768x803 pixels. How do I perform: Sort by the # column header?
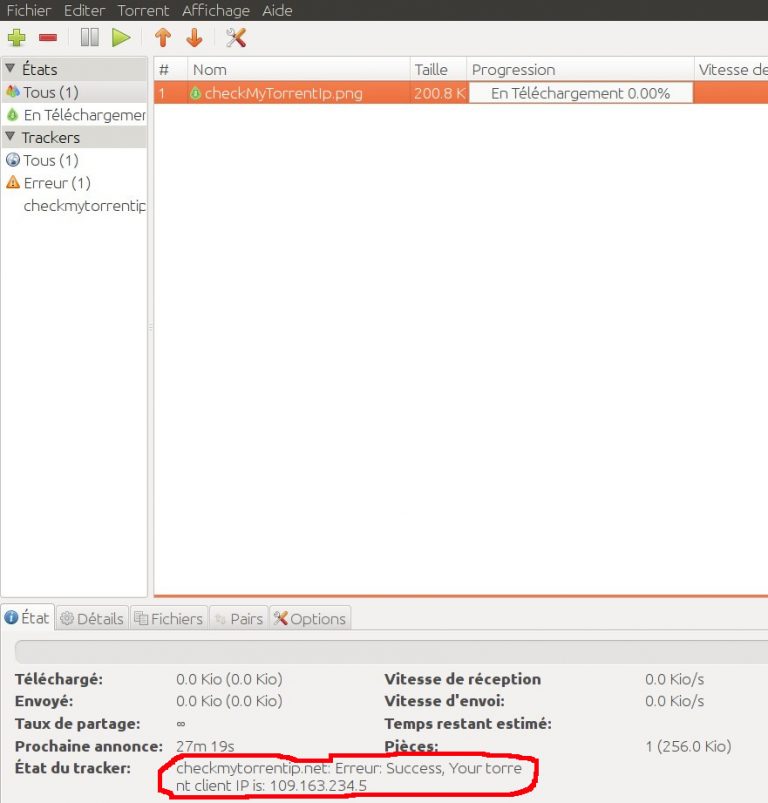click(170, 69)
